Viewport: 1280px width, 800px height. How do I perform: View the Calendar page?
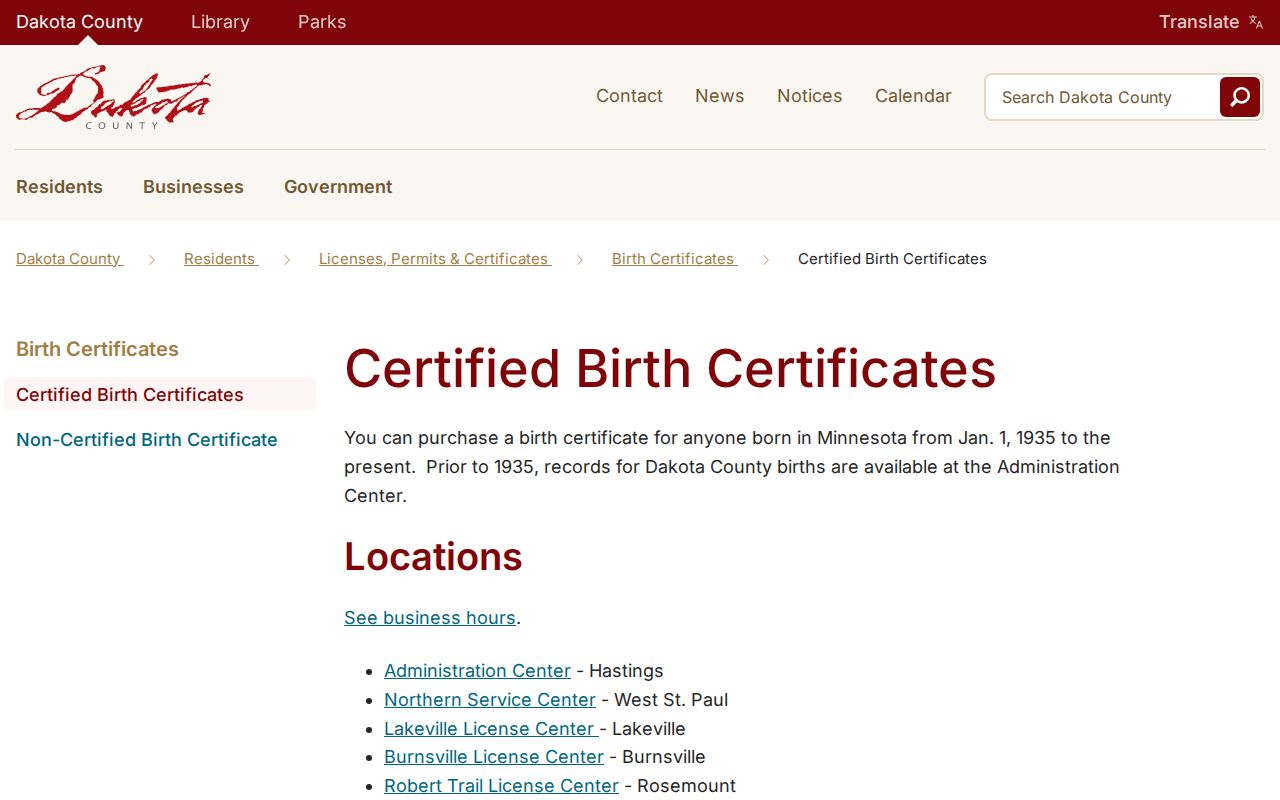pos(913,96)
